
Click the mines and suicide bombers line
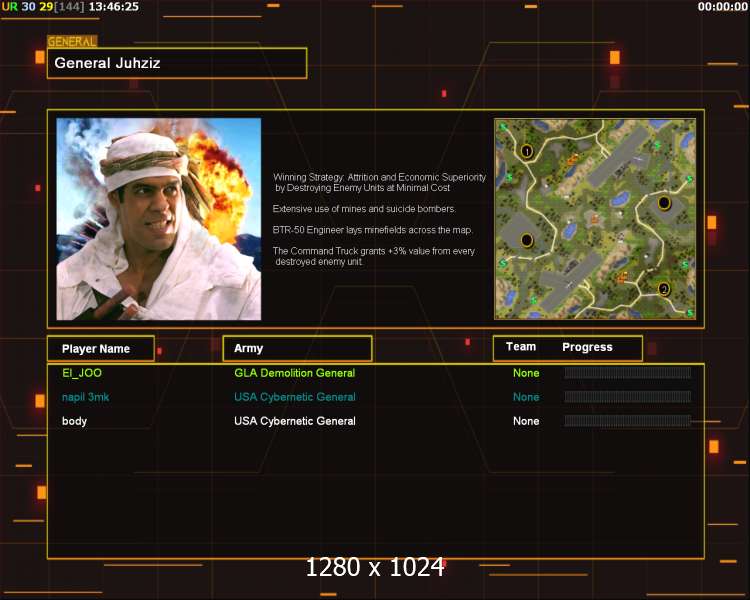point(364,209)
